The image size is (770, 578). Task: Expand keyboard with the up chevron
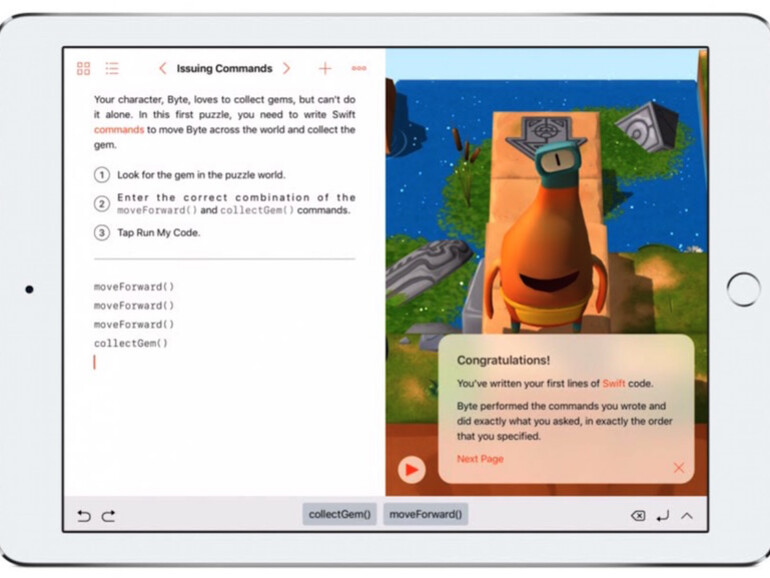687,516
